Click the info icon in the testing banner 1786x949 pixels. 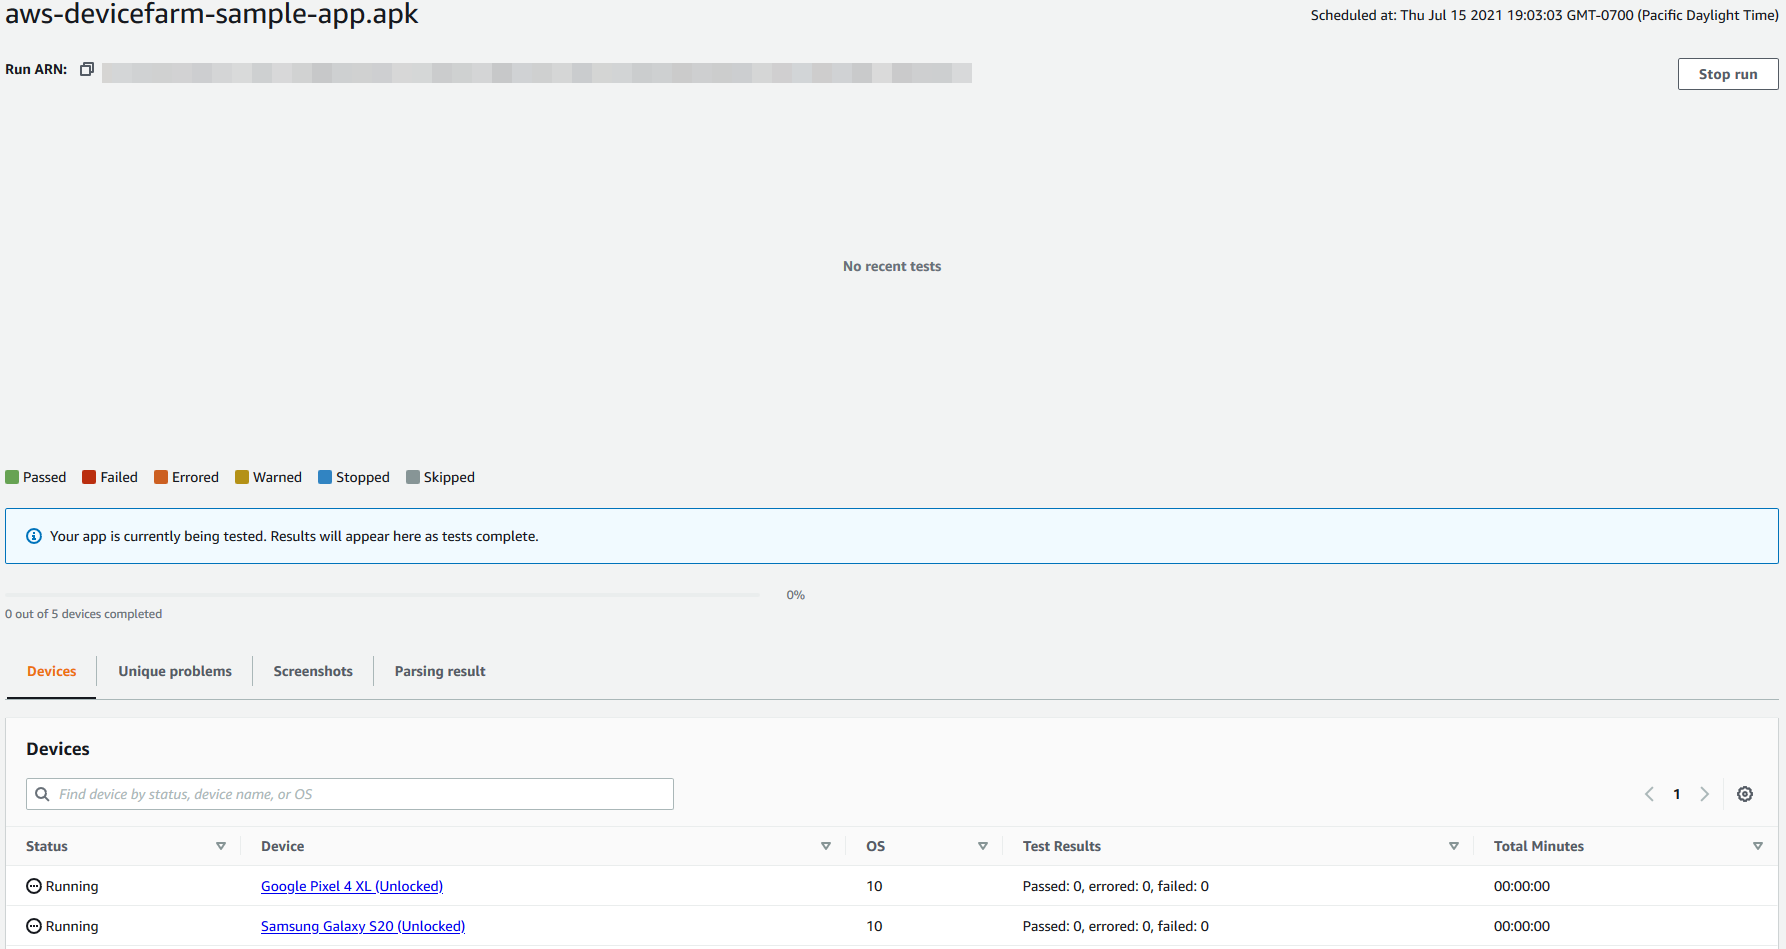tap(34, 535)
